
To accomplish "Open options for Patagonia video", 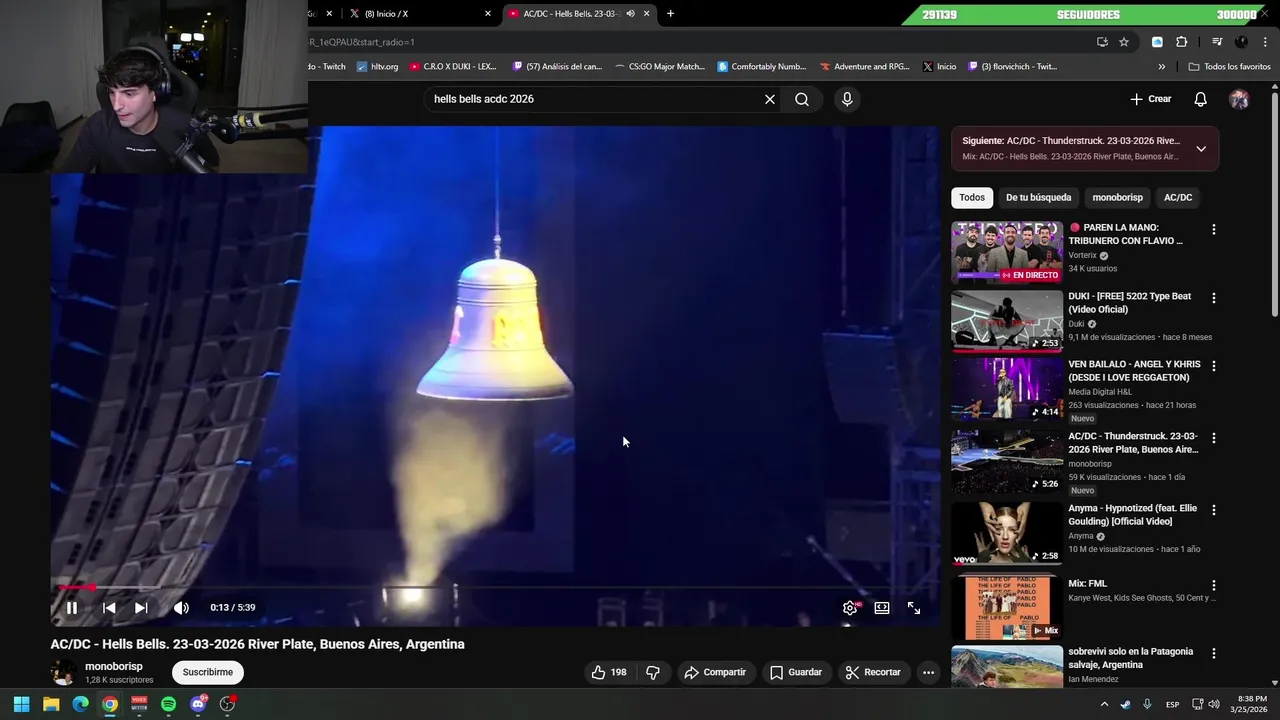I will click(x=1214, y=653).
